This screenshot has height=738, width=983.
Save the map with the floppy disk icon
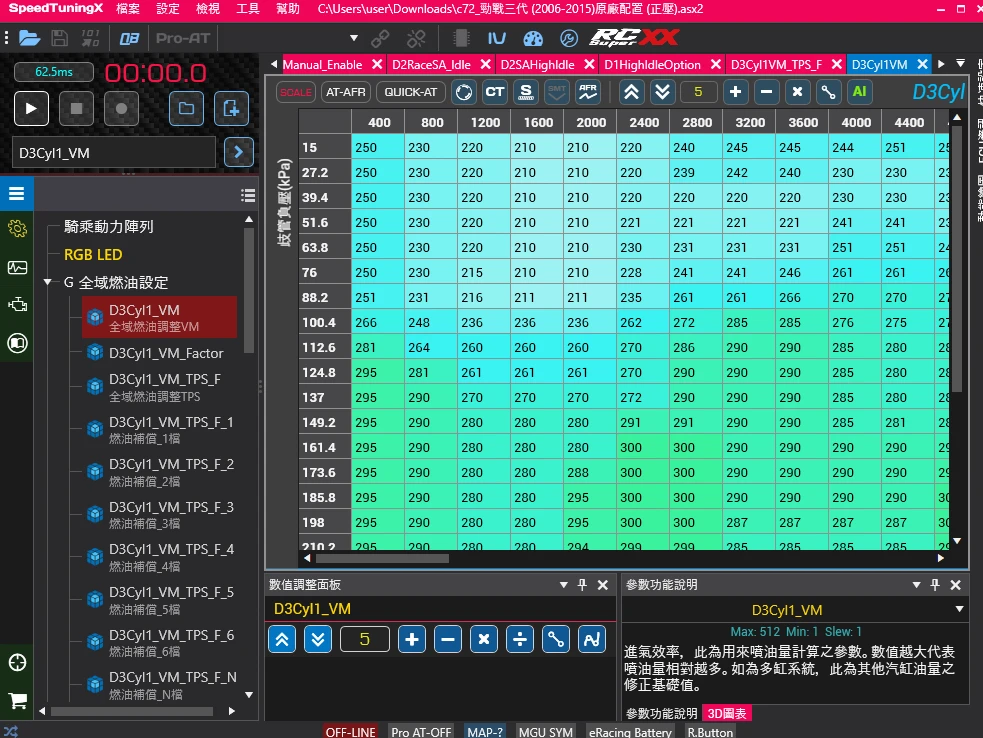(60, 38)
